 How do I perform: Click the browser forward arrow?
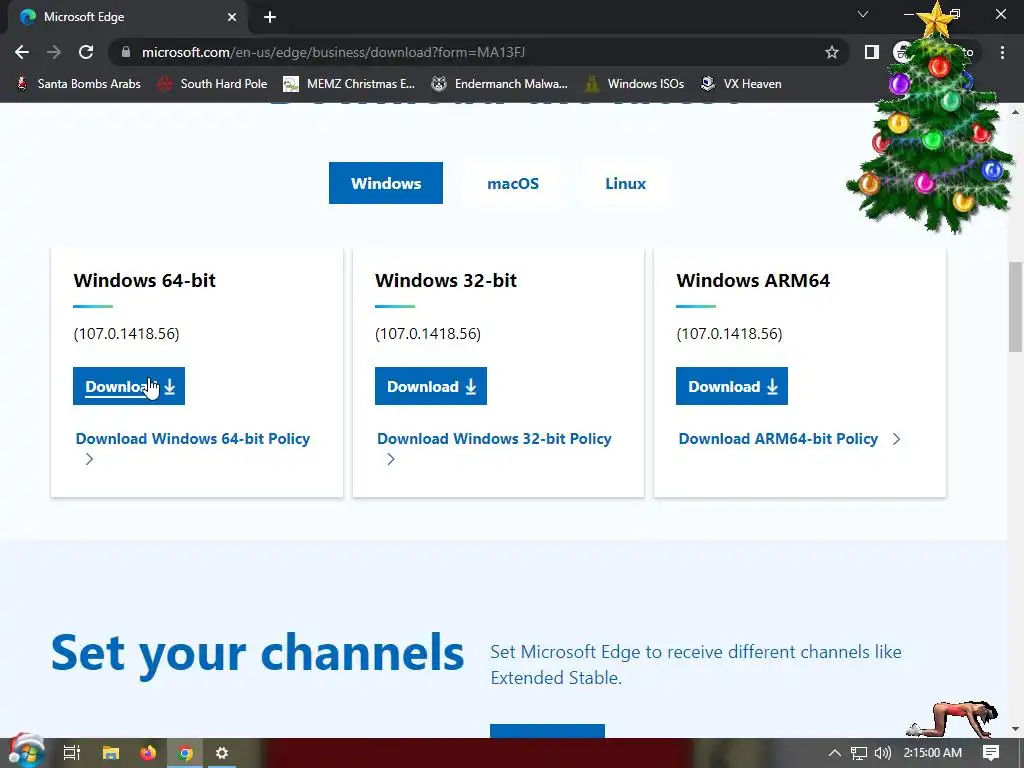(x=54, y=52)
